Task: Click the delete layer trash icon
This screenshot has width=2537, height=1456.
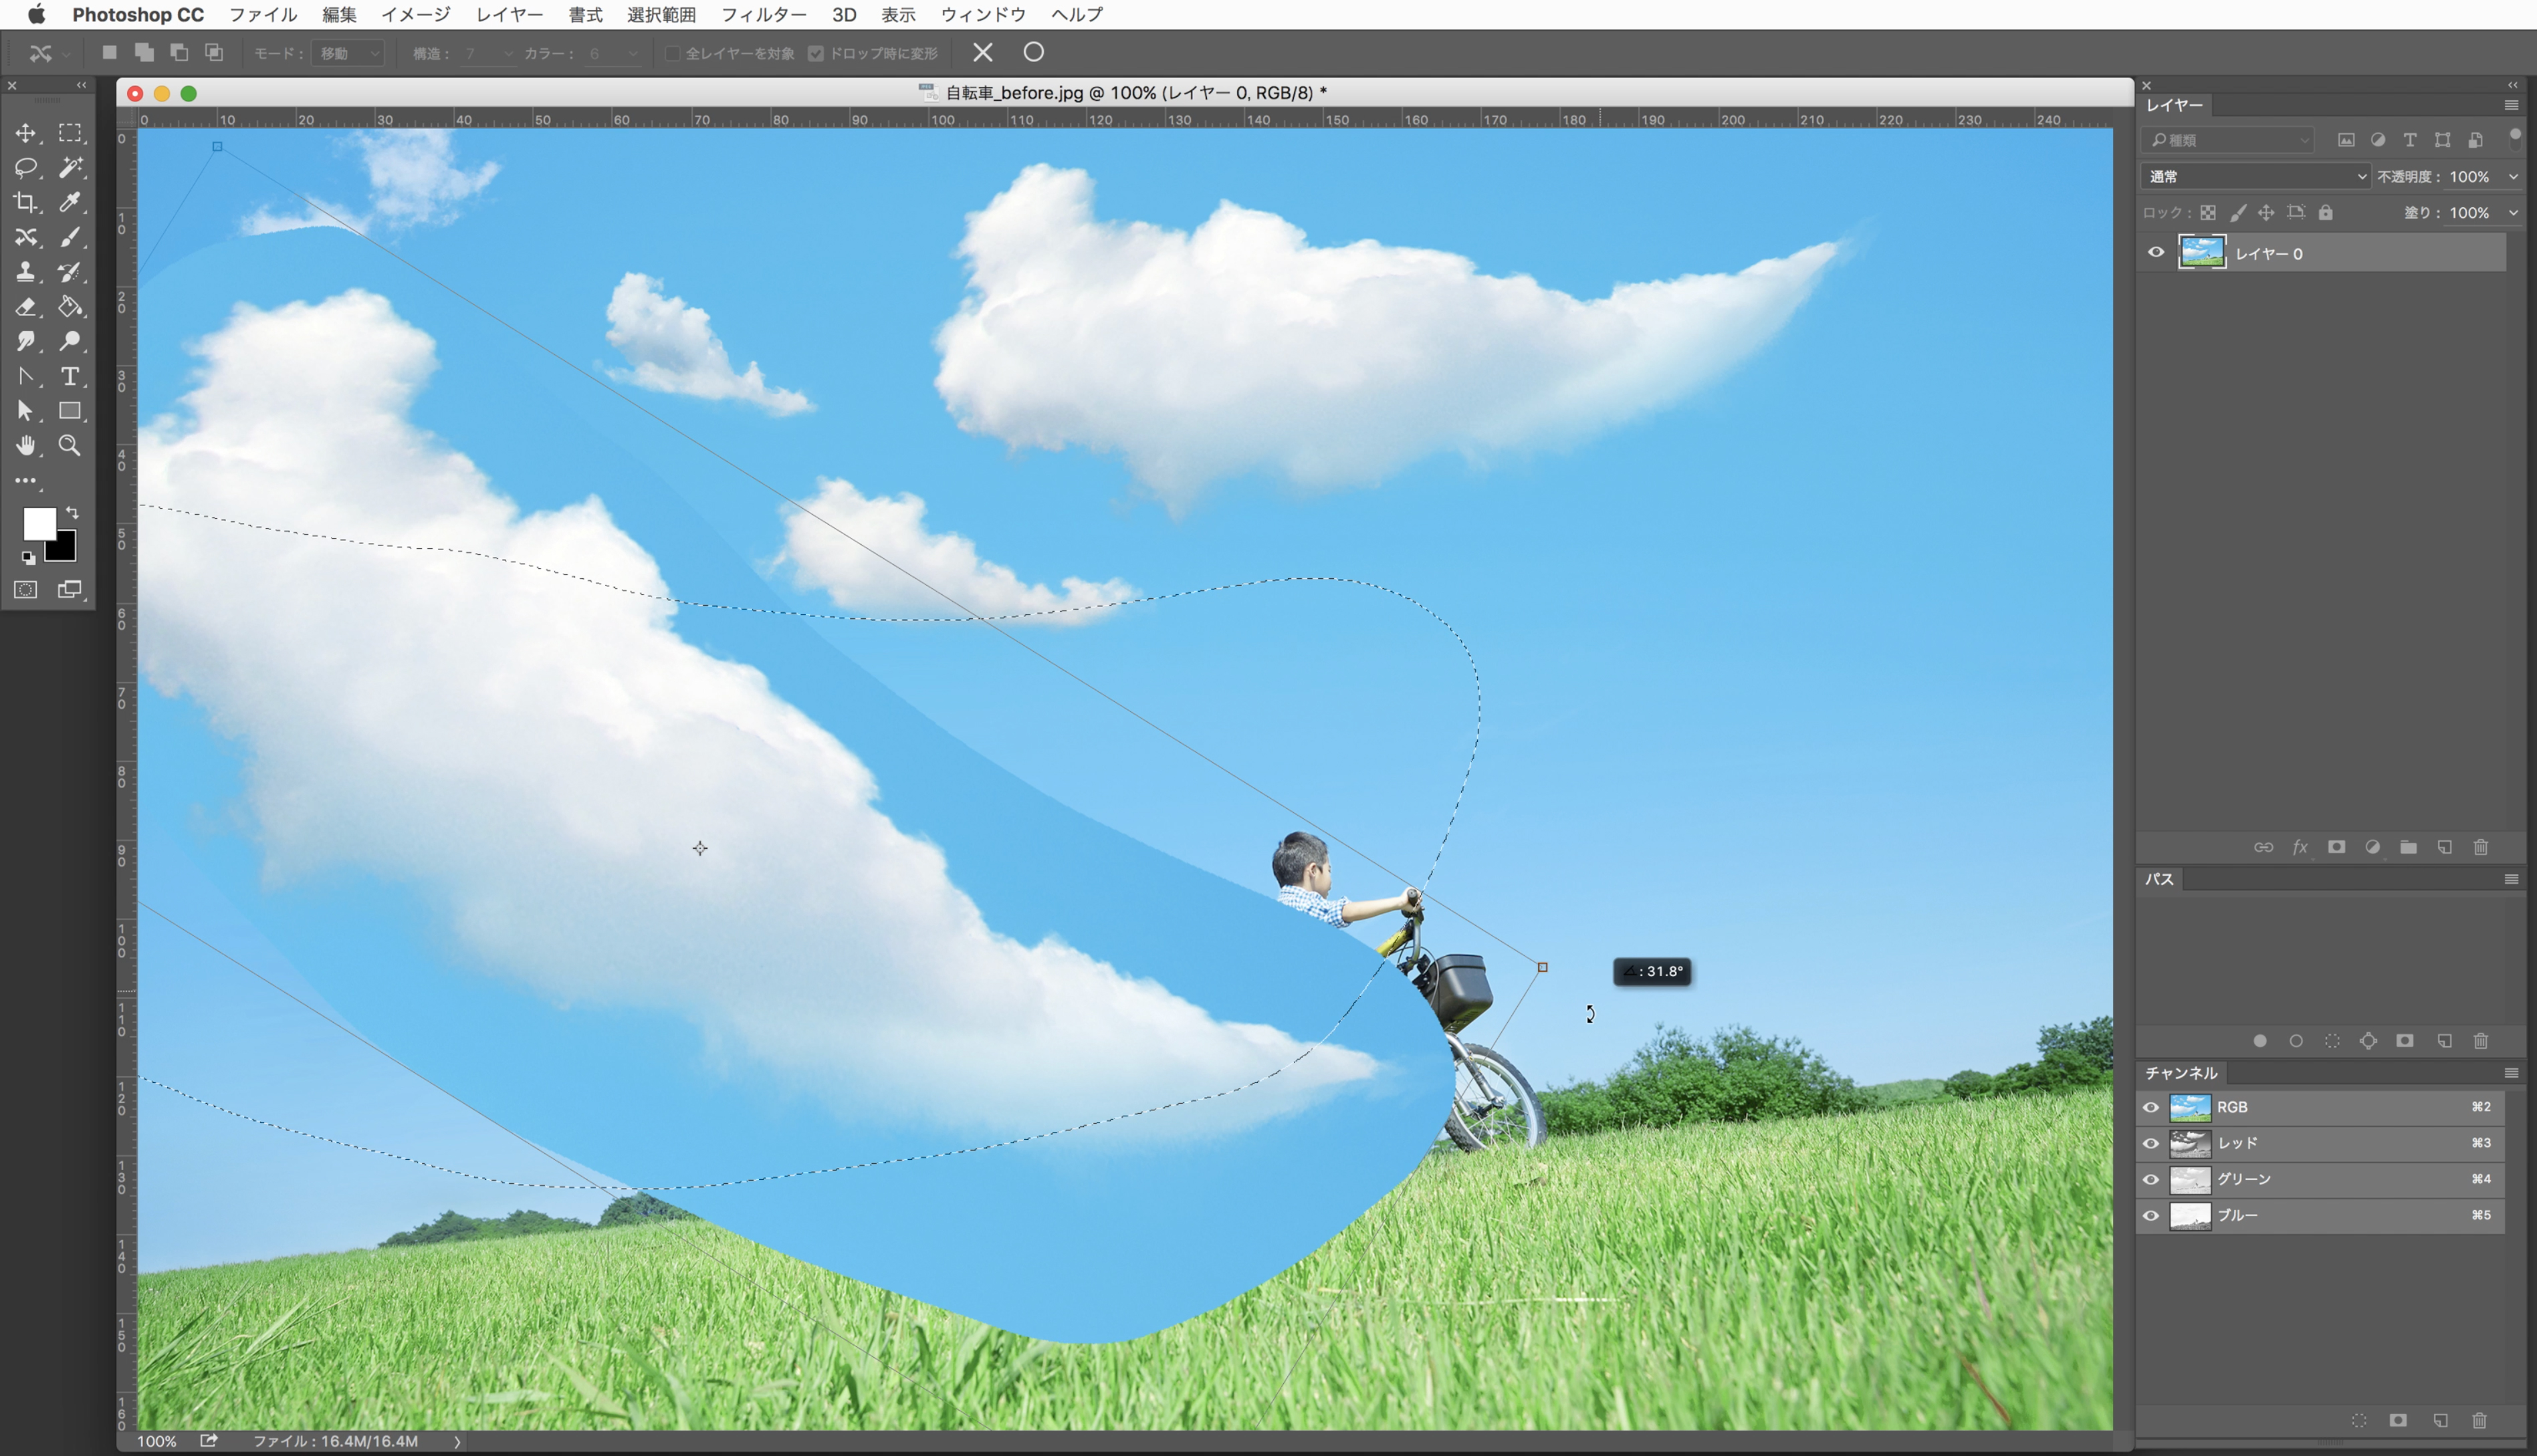Action: 2481,847
